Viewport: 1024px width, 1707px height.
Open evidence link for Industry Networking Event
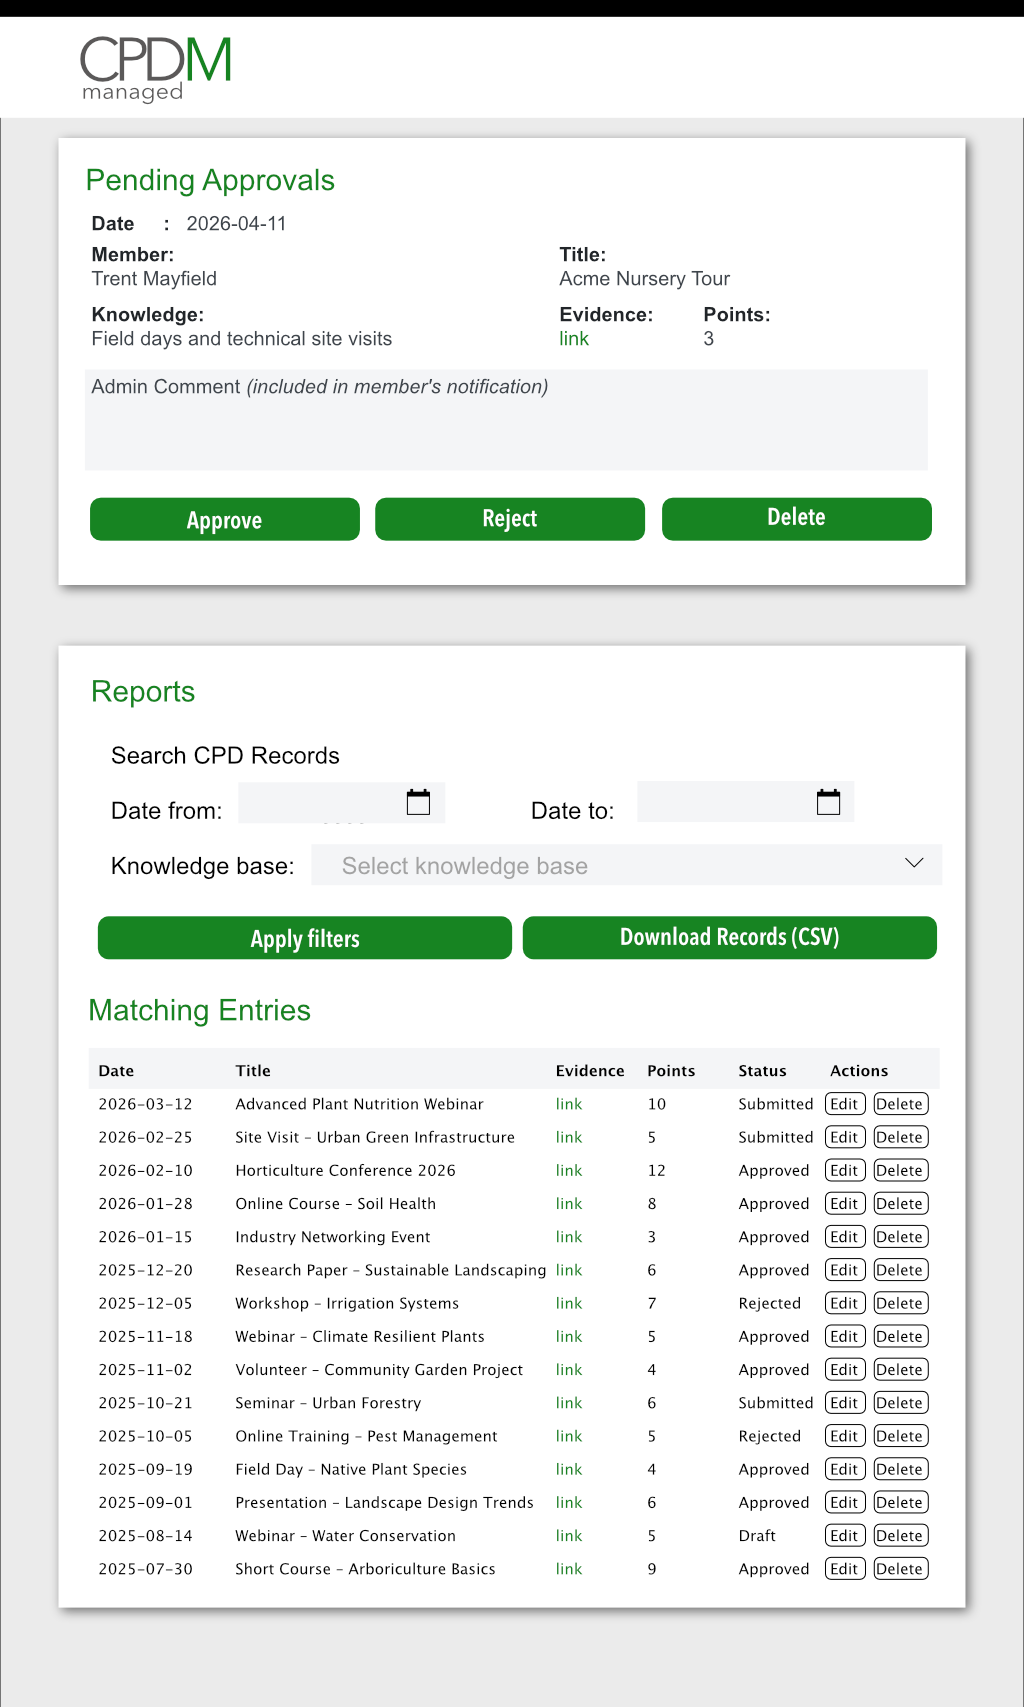(x=569, y=1237)
